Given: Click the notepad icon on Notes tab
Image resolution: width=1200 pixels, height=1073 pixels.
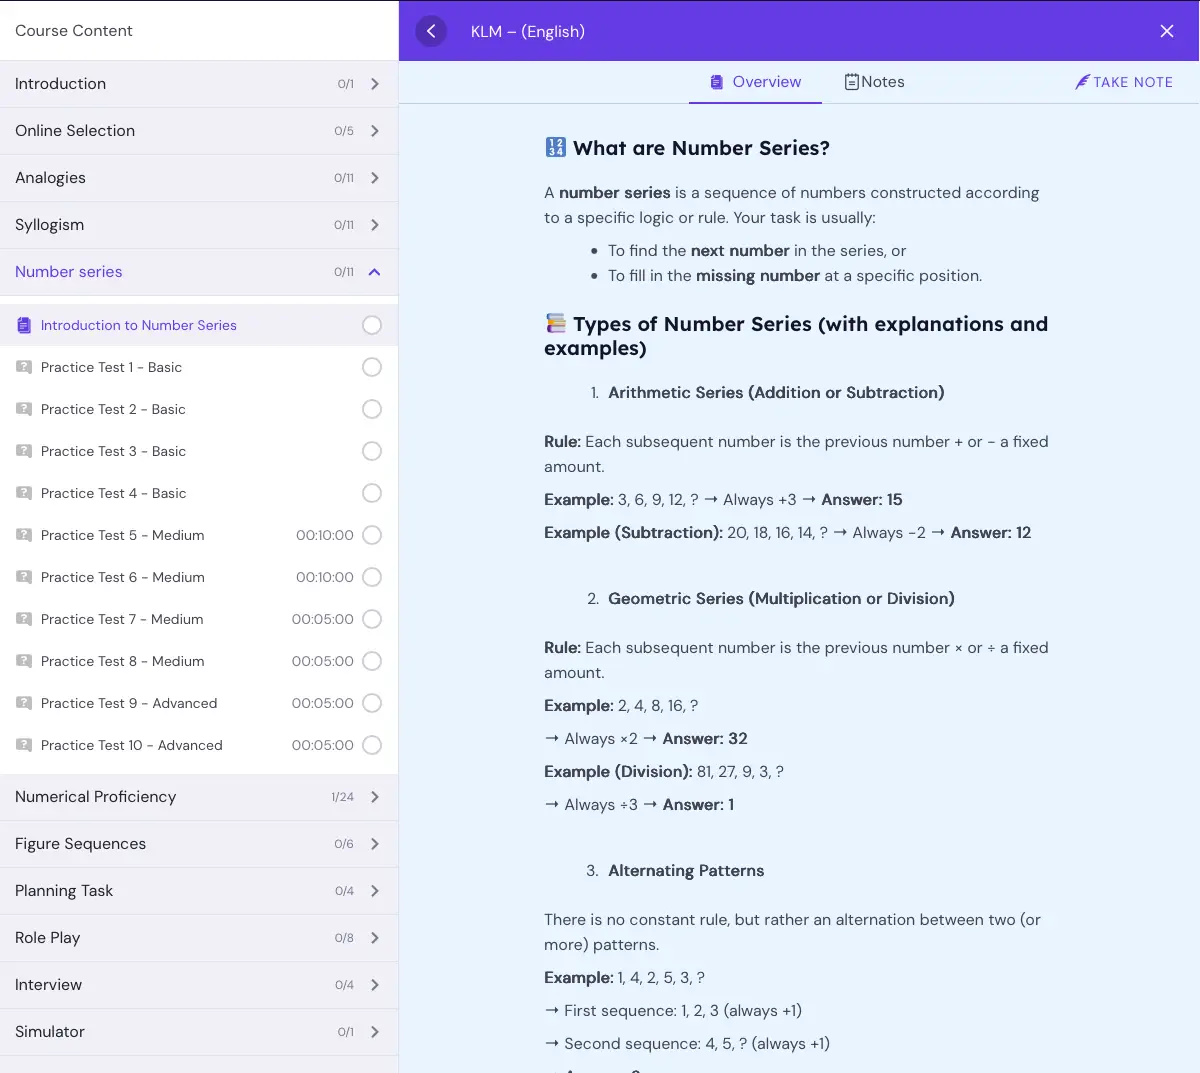Looking at the screenshot, I should coord(852,82).
